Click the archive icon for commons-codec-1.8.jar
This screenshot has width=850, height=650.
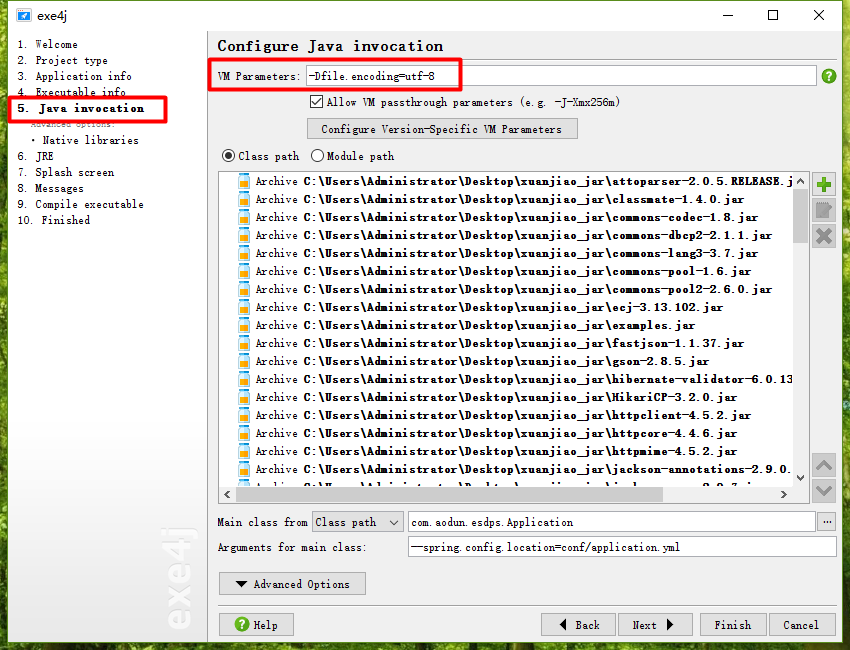pyautogui.click(x=244, y=217)
